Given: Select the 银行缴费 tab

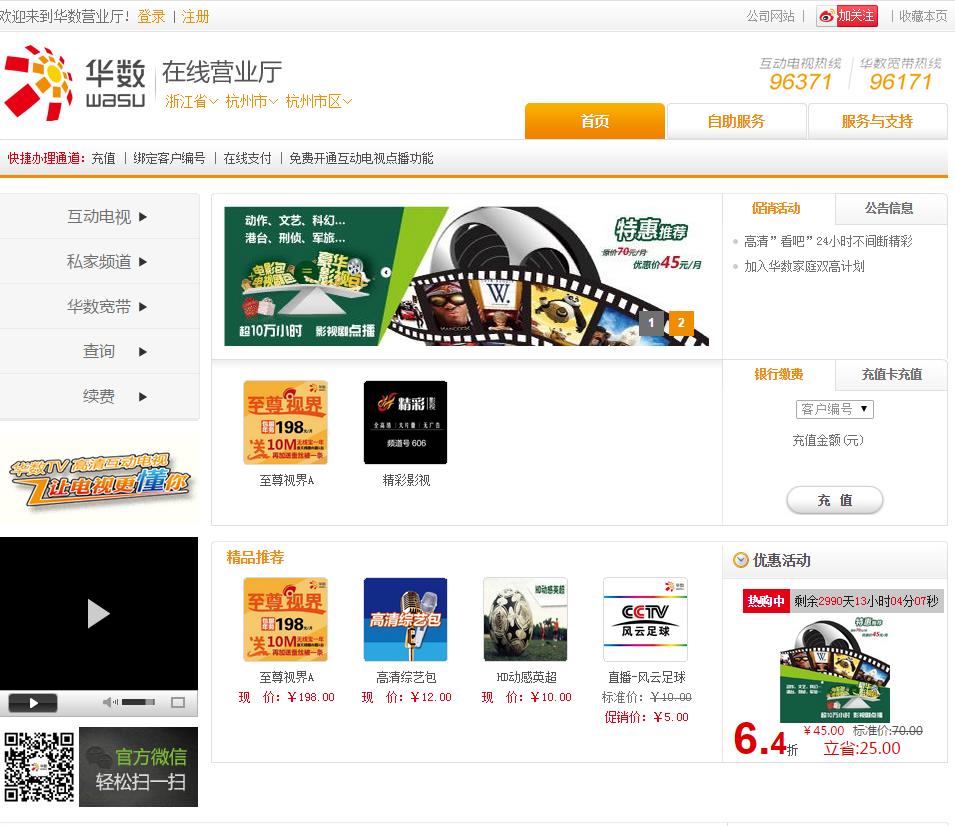Looking at the screenshot, I should click(778, 374).
